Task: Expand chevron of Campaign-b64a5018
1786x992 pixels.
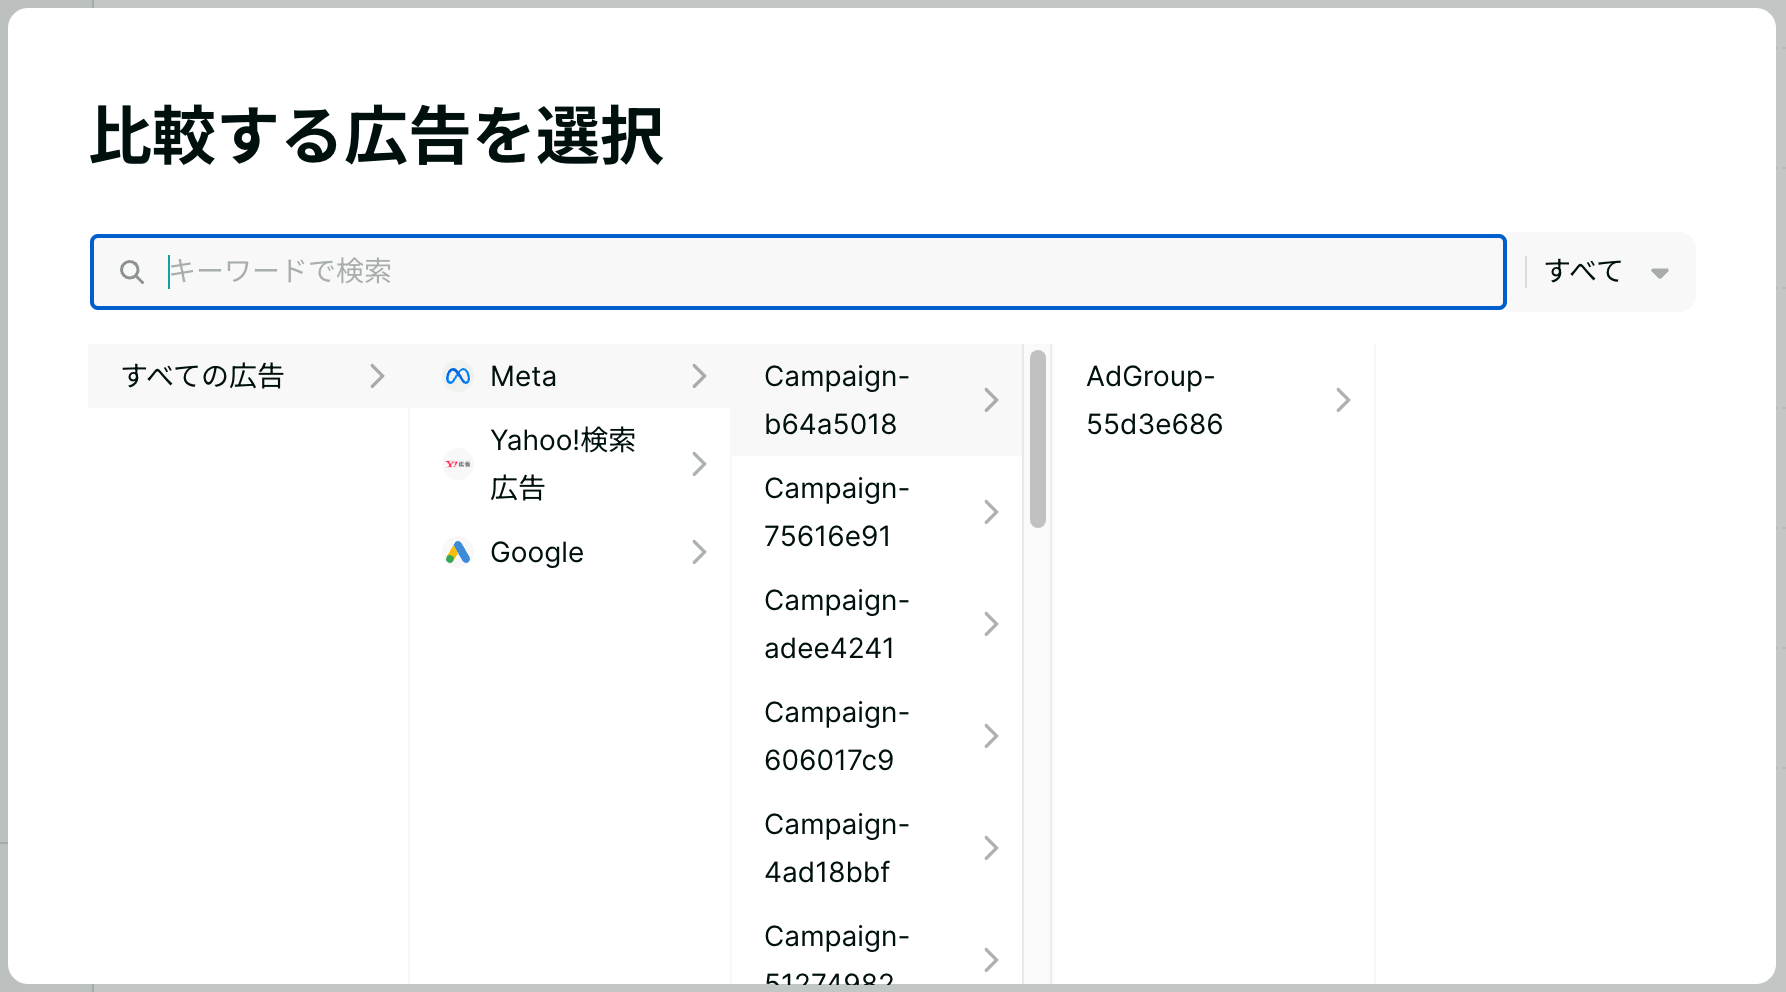Action: tap(991, 400)
